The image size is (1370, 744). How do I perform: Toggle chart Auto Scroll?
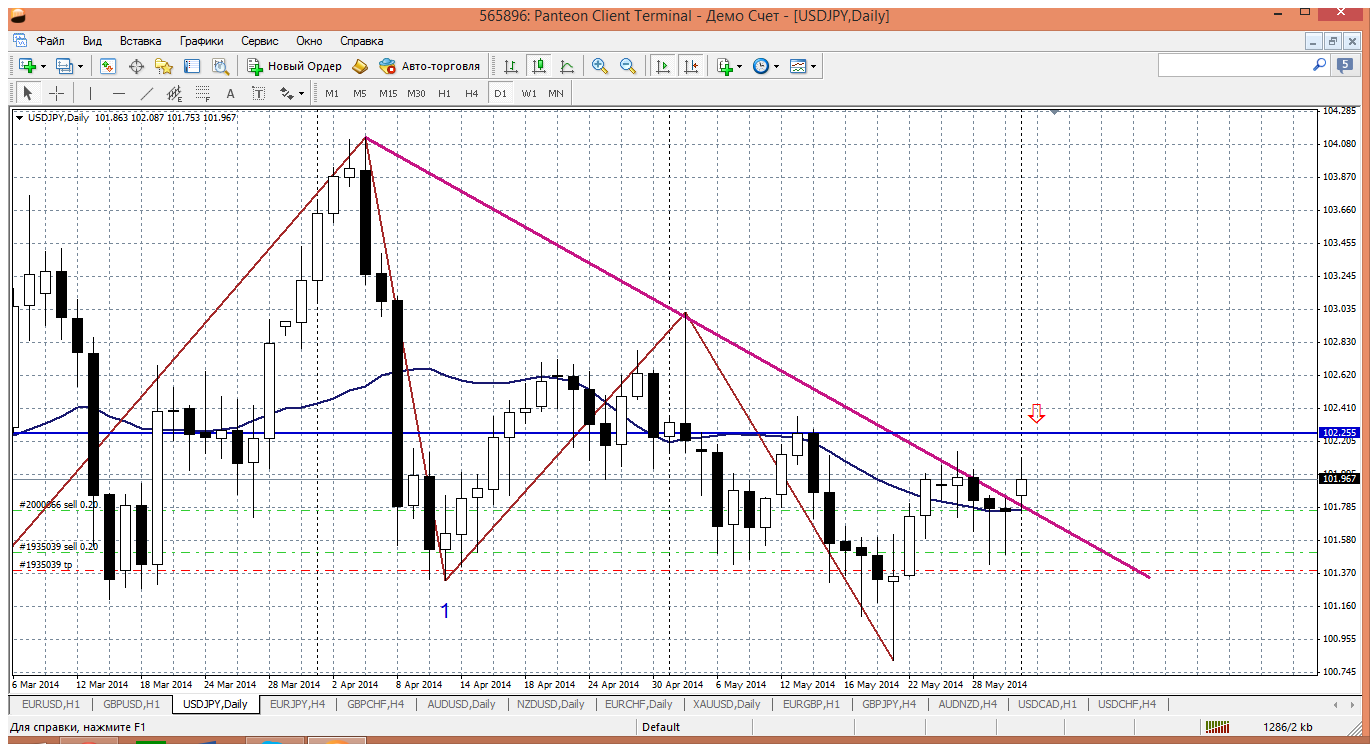pos(662,66)
